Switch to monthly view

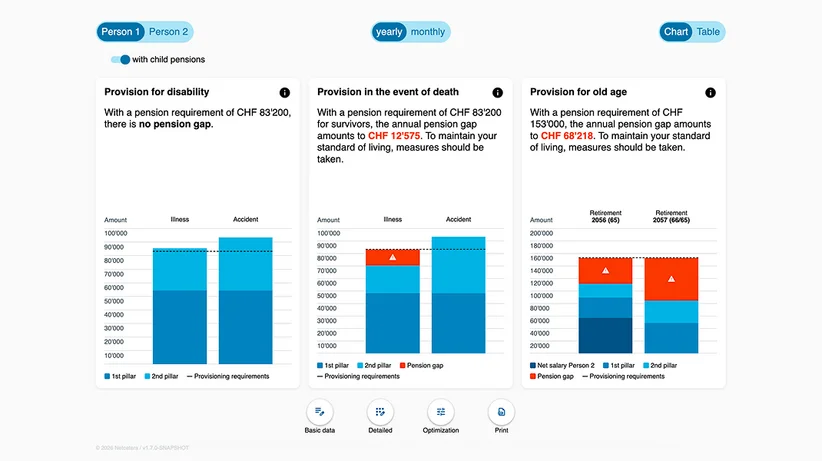click(428, 32)
